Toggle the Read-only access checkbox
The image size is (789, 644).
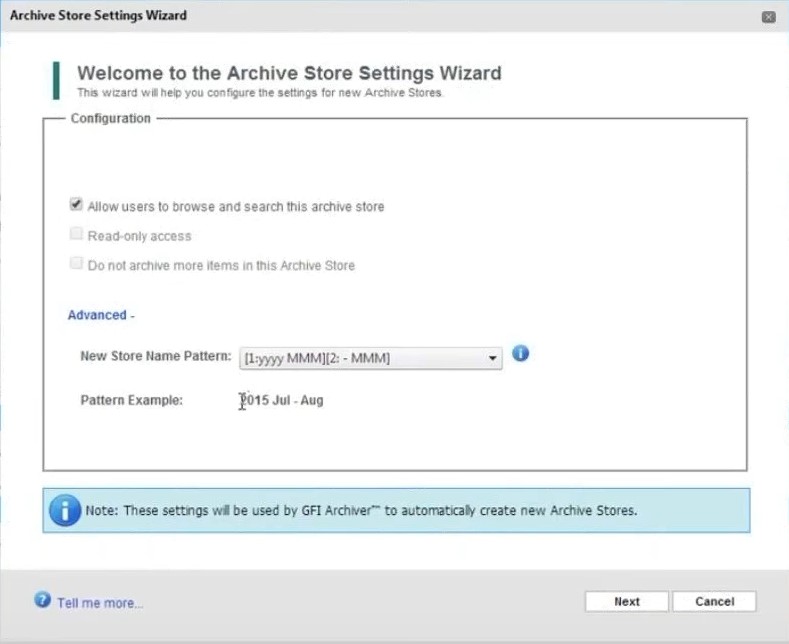coord(76,233)
